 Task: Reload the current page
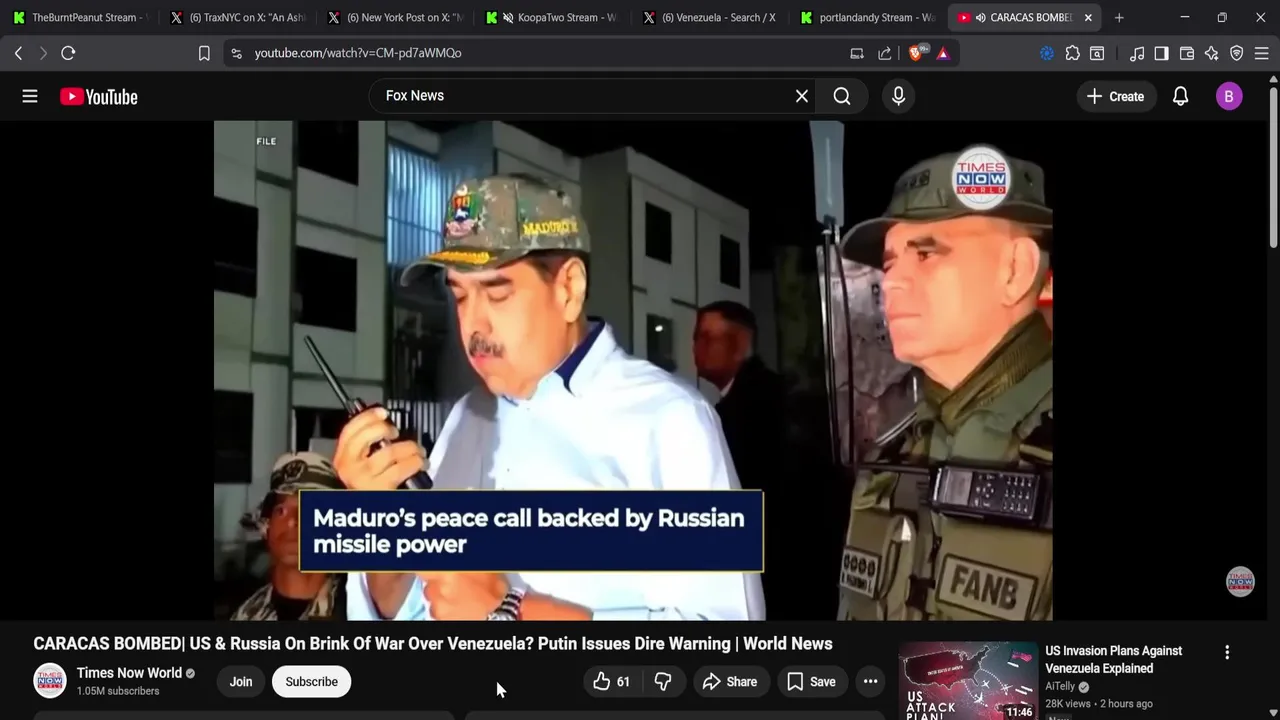[68, 53]
